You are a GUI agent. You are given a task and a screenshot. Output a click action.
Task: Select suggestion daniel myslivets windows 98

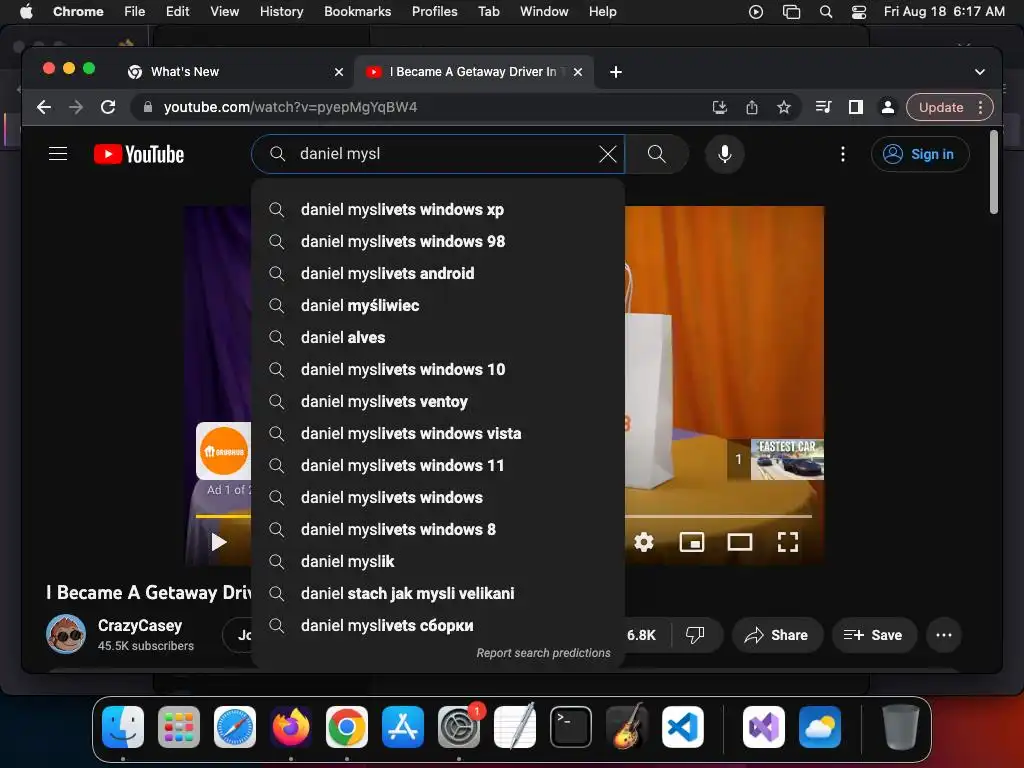(x=438, y=242)
